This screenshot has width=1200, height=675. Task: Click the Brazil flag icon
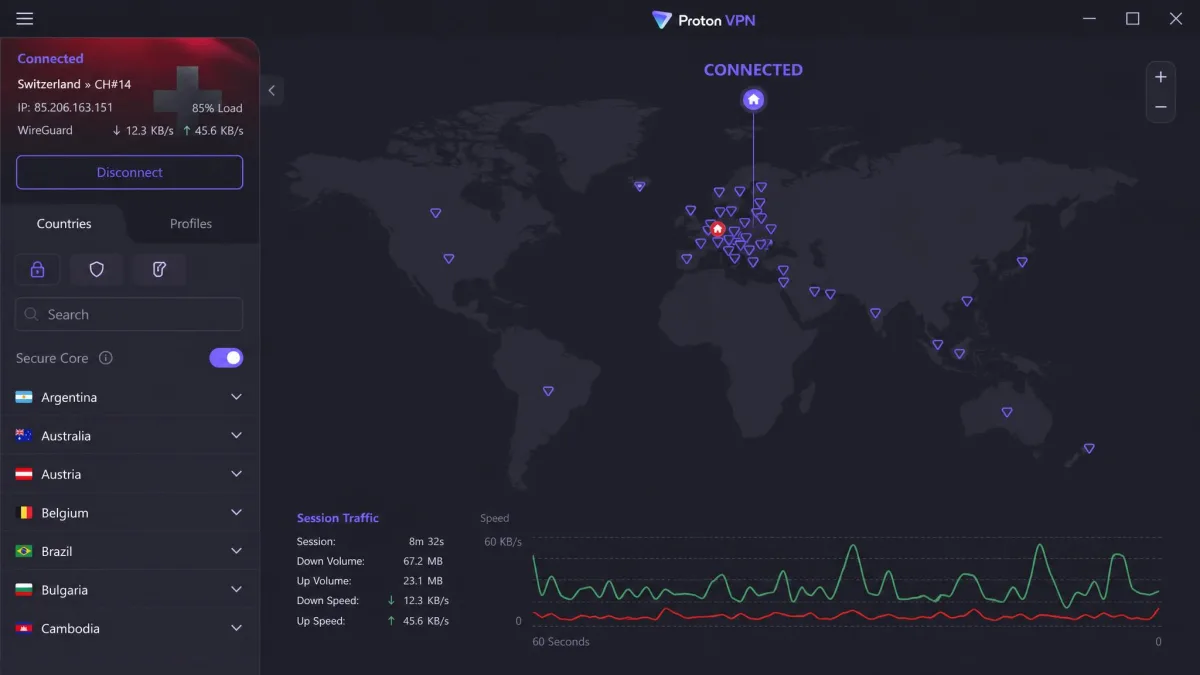pos(24,551)
